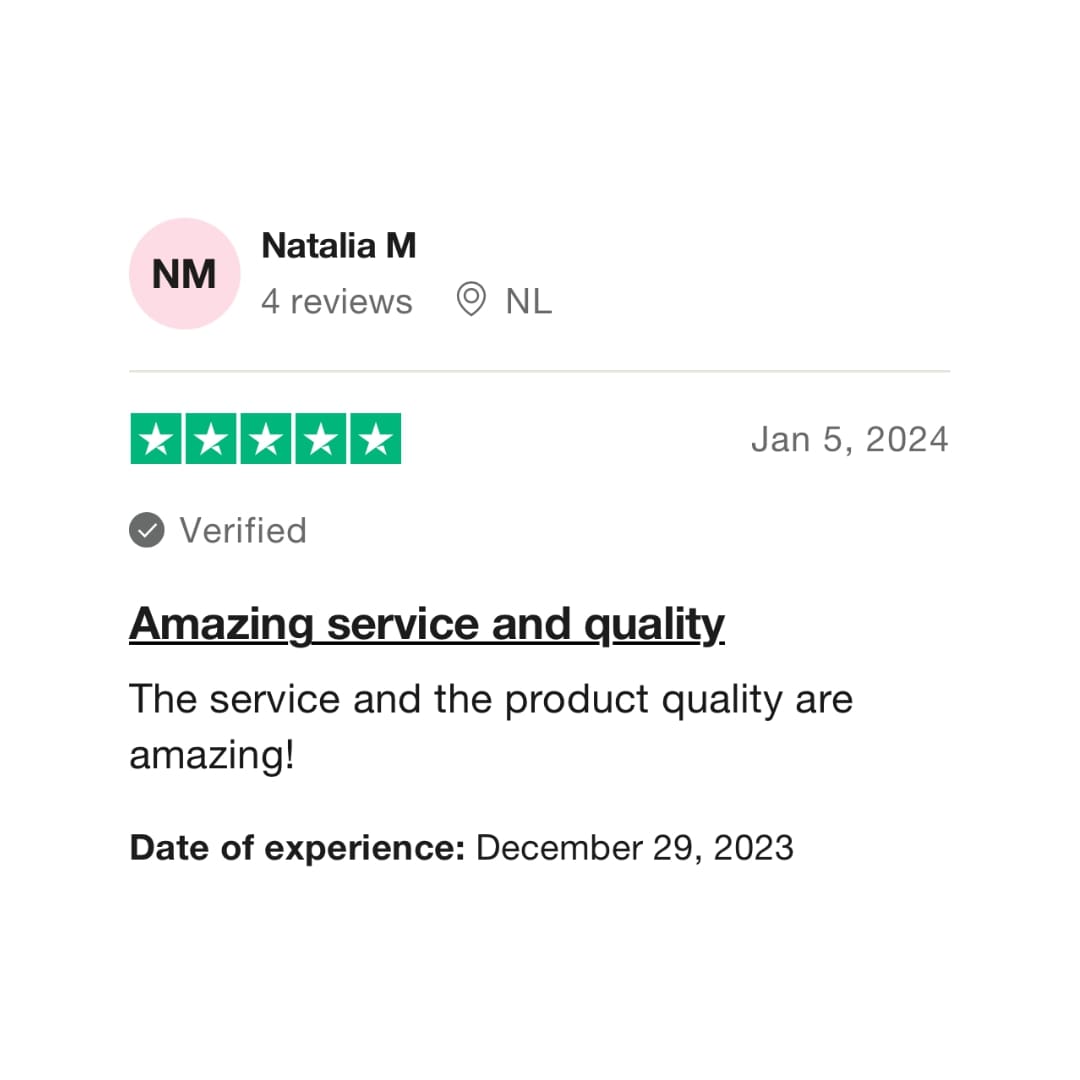Click the fifth green star
This screenshot has height=1080, width=1080.
(x=375, y=439)
